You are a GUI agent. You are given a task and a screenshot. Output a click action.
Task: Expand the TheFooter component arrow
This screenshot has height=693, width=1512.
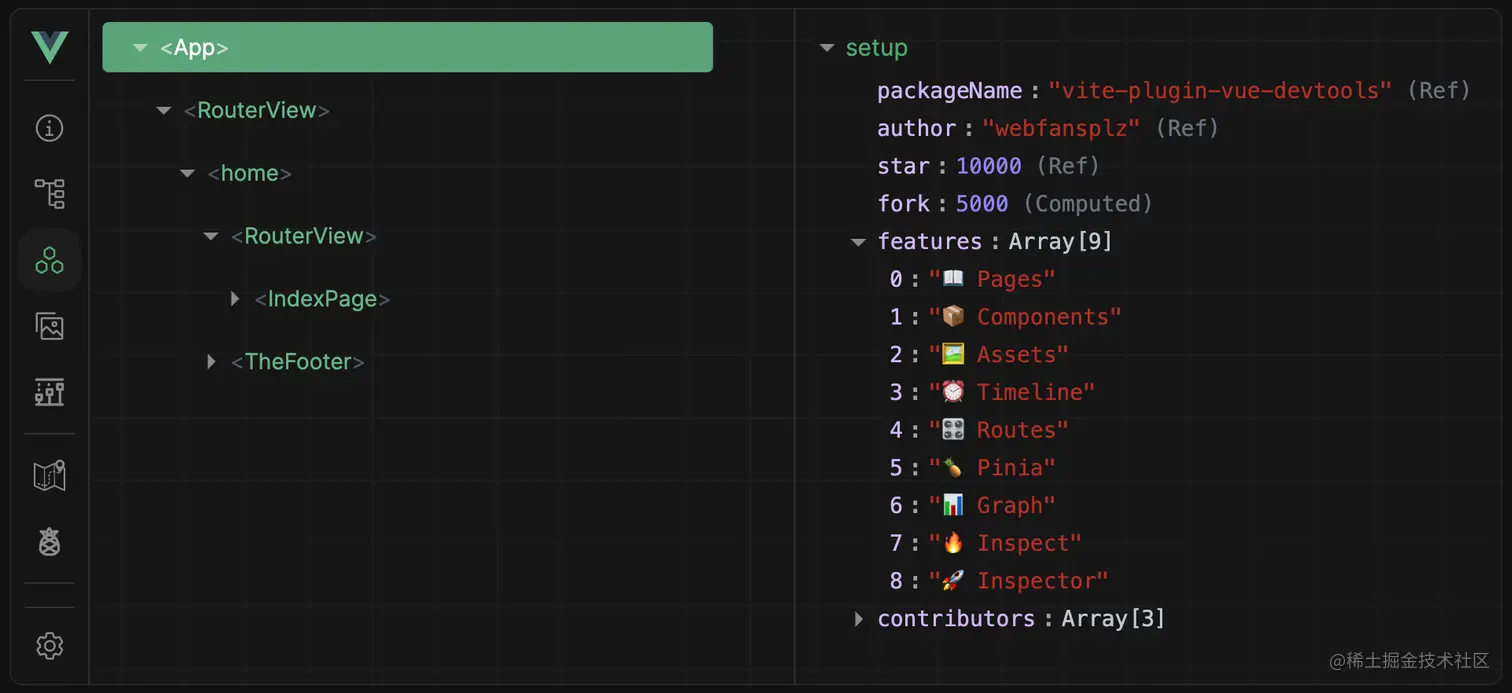[211, 362]
